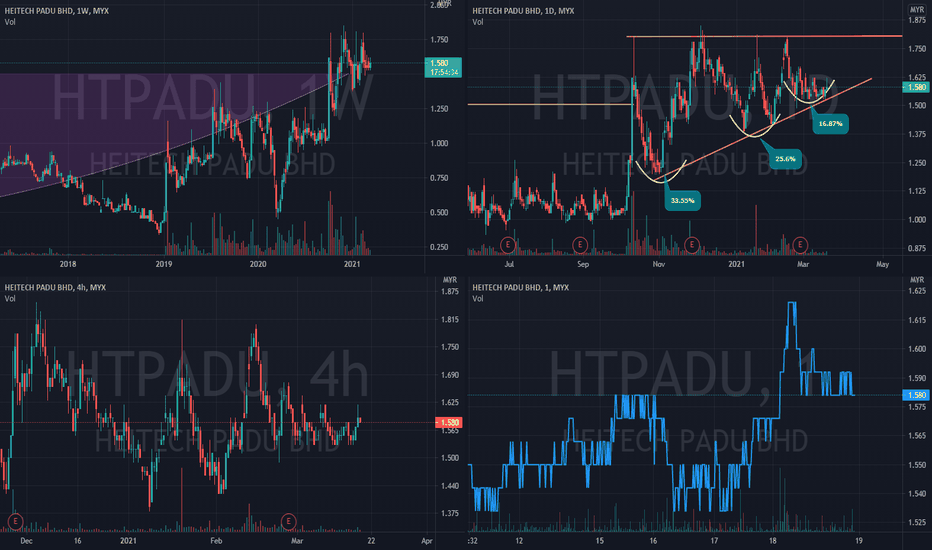Click the 1.750 value on the 1W price axis
This screenshot has width=932, height=550.
pos(439,40)
